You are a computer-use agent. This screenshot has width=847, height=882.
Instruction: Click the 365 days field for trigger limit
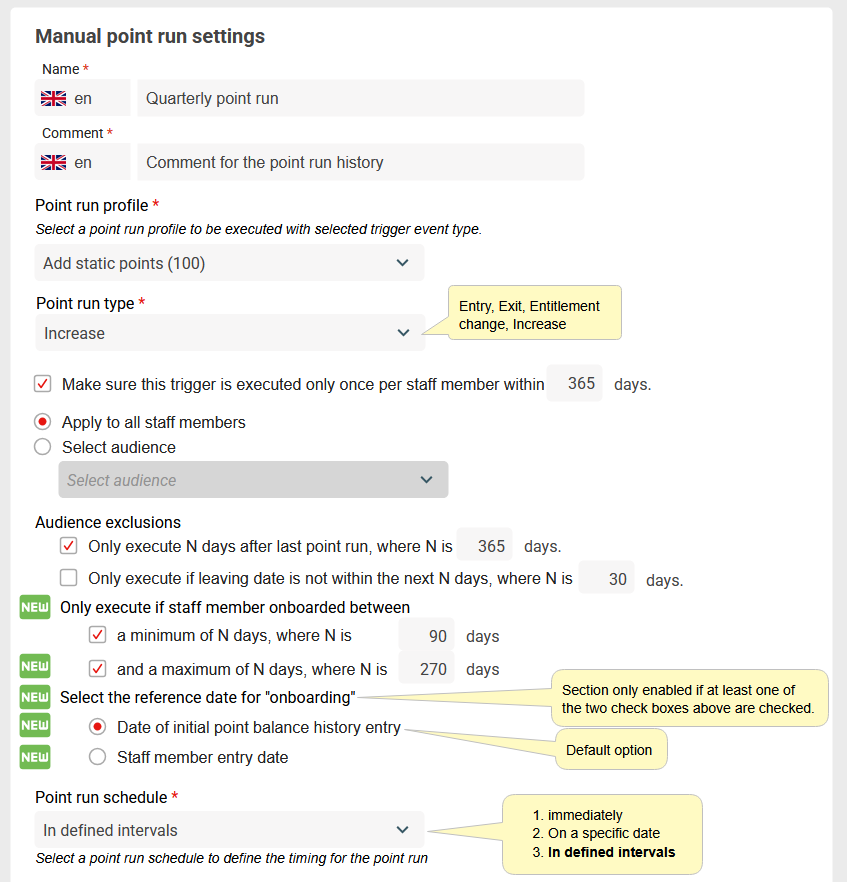tap(575, 384)
